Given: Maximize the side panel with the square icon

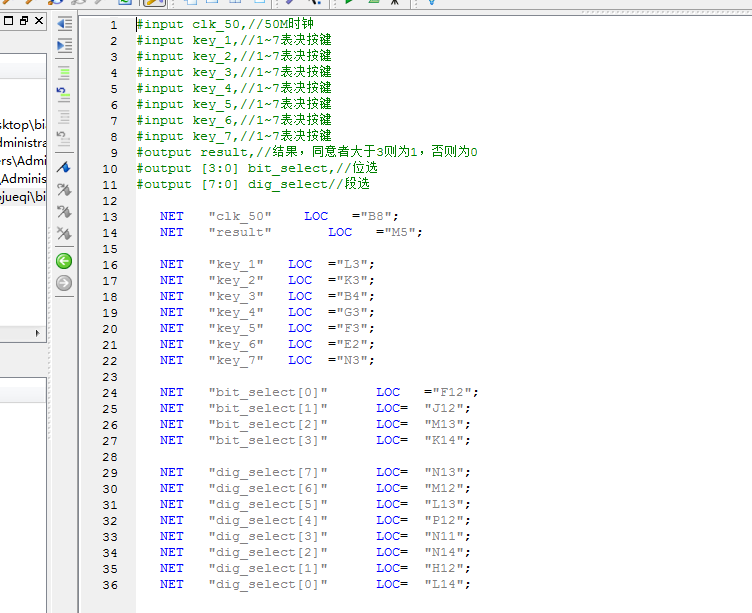Looking at the screenshot, I should click(9, 21).
